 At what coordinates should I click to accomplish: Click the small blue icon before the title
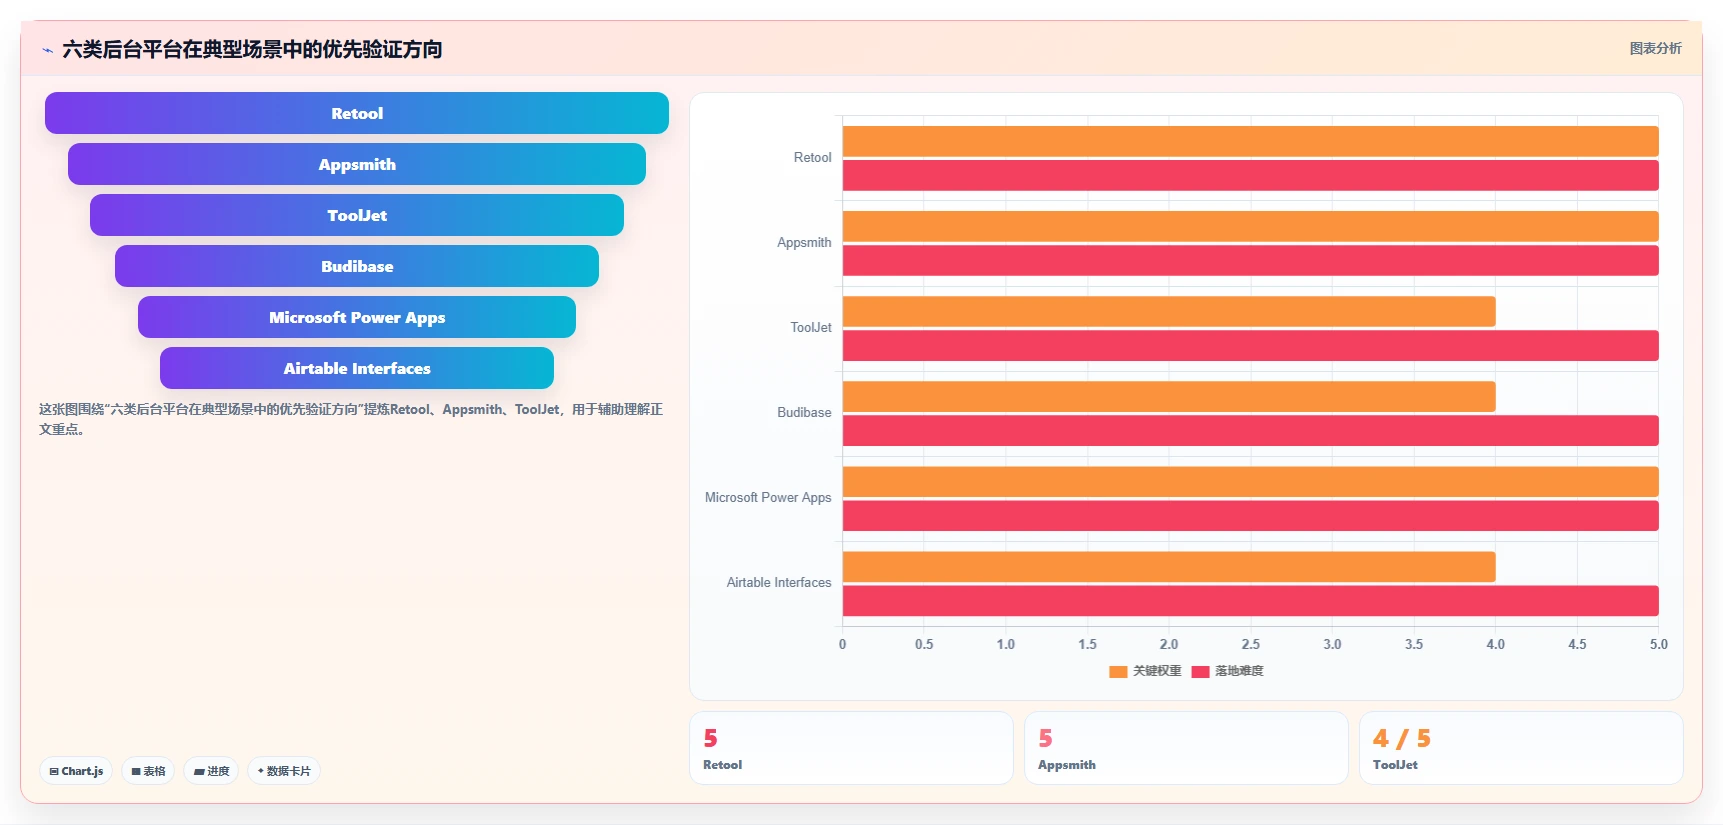point(47,50)
